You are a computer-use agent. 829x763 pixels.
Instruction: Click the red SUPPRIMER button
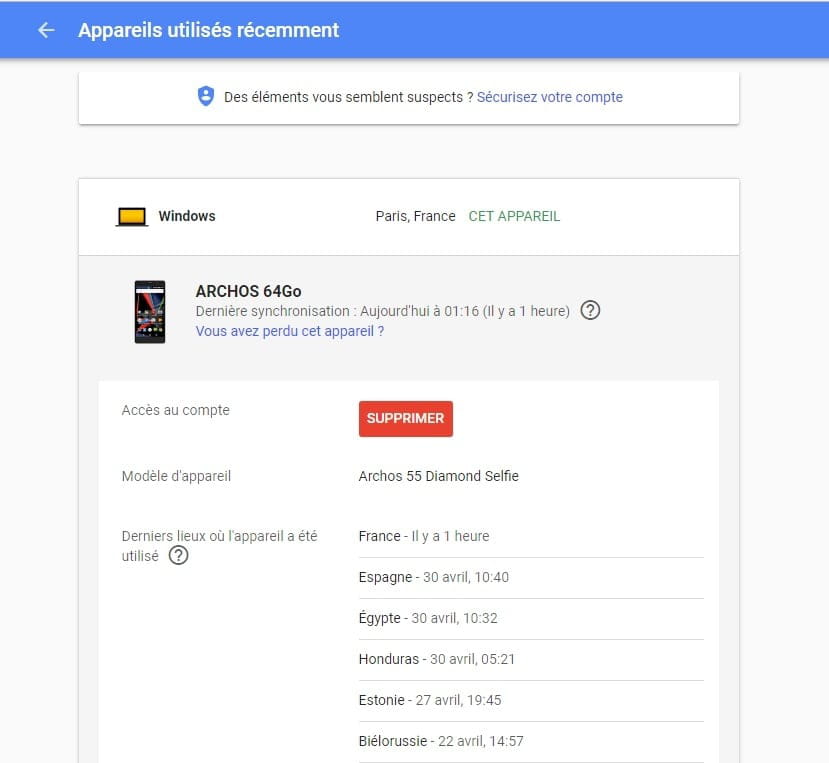406,418
